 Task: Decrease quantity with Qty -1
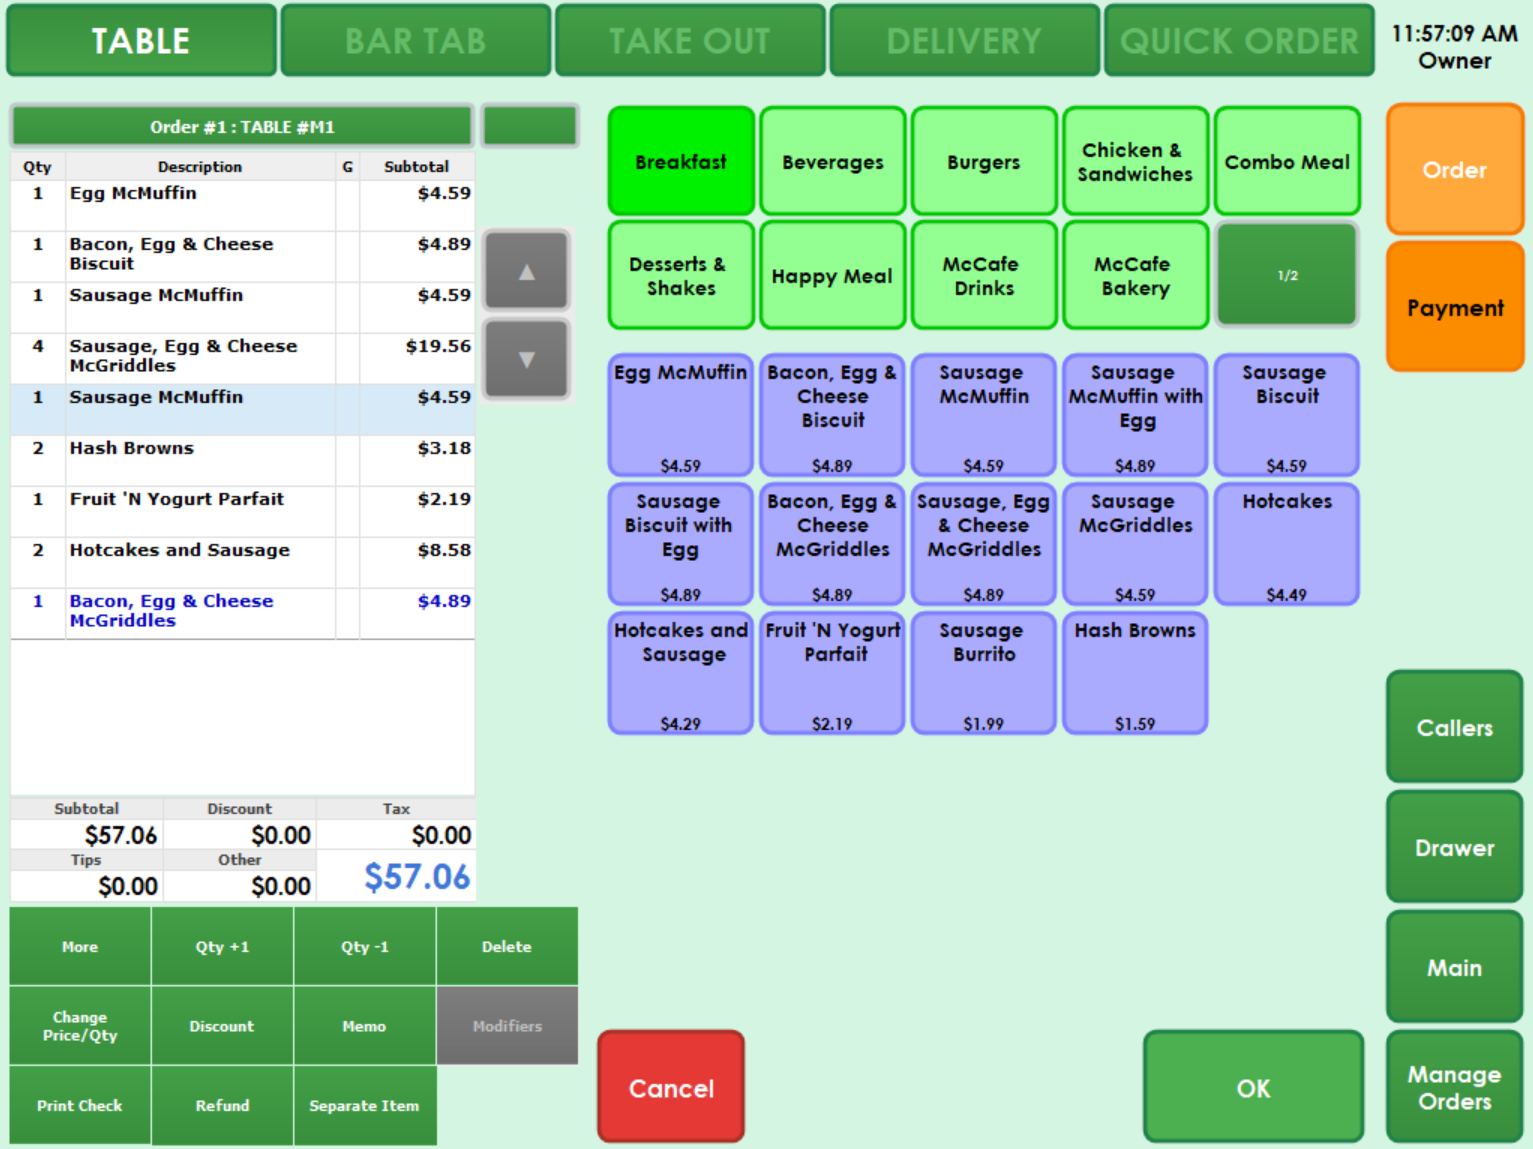click(x=364, y=946)
